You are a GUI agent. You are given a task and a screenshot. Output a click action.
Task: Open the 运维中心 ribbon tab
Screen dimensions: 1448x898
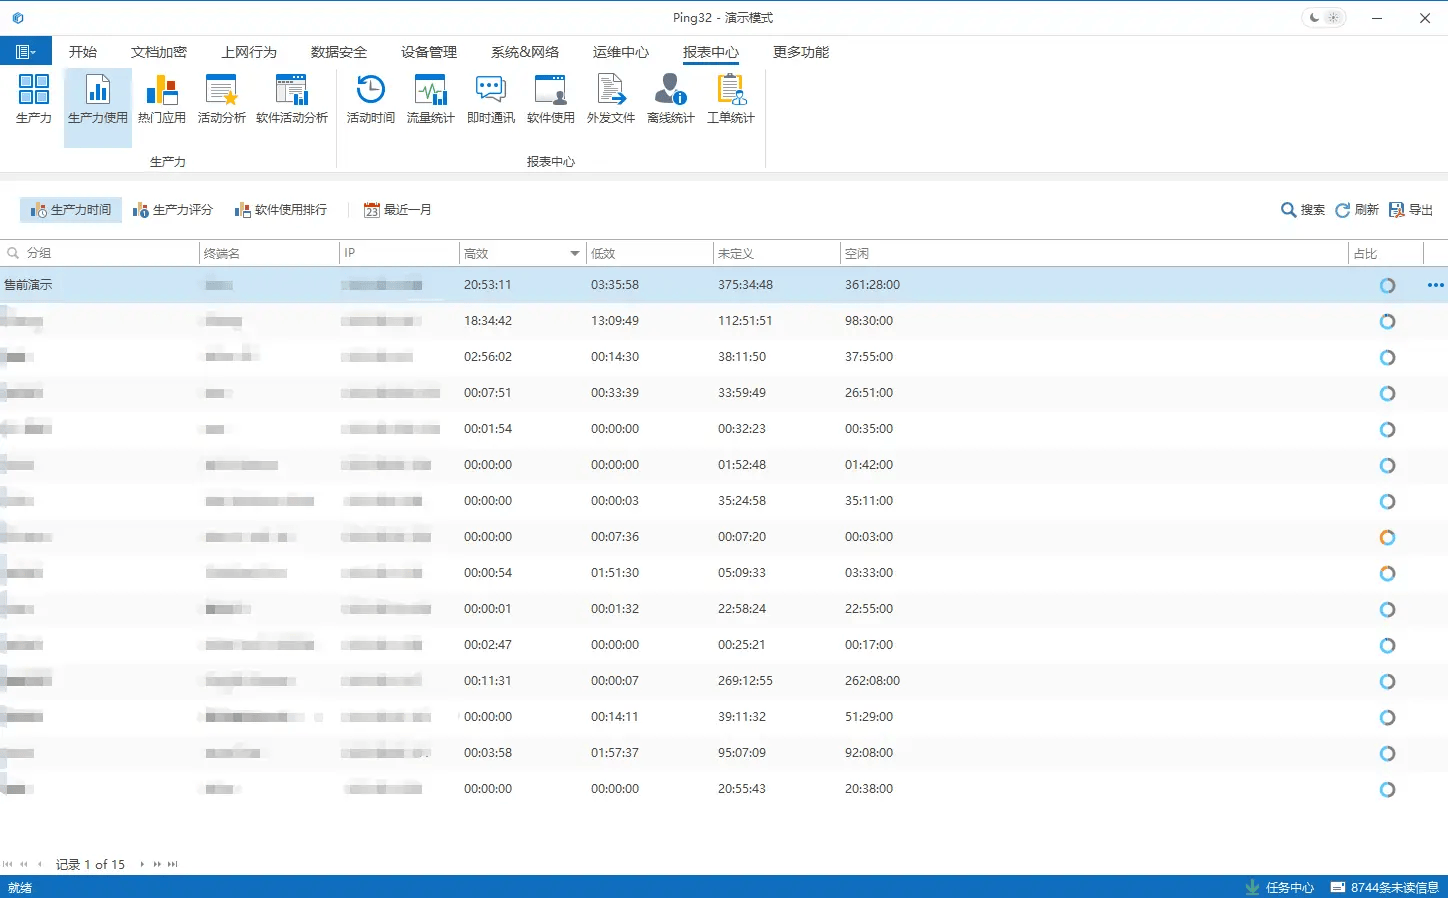(620, 52)
